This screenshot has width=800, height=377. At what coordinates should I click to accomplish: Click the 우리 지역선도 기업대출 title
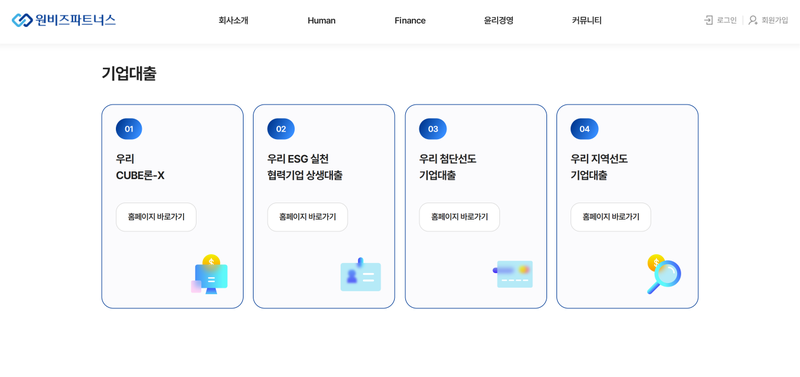[x=599, y=167]
